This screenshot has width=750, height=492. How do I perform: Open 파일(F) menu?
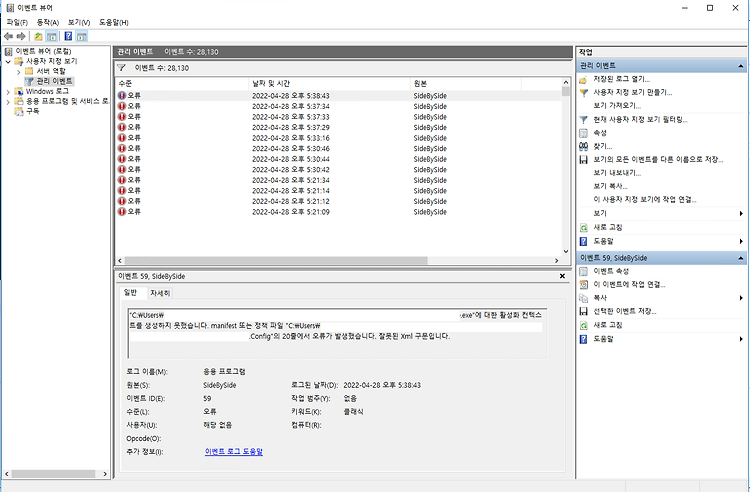[x=17, y=22]
